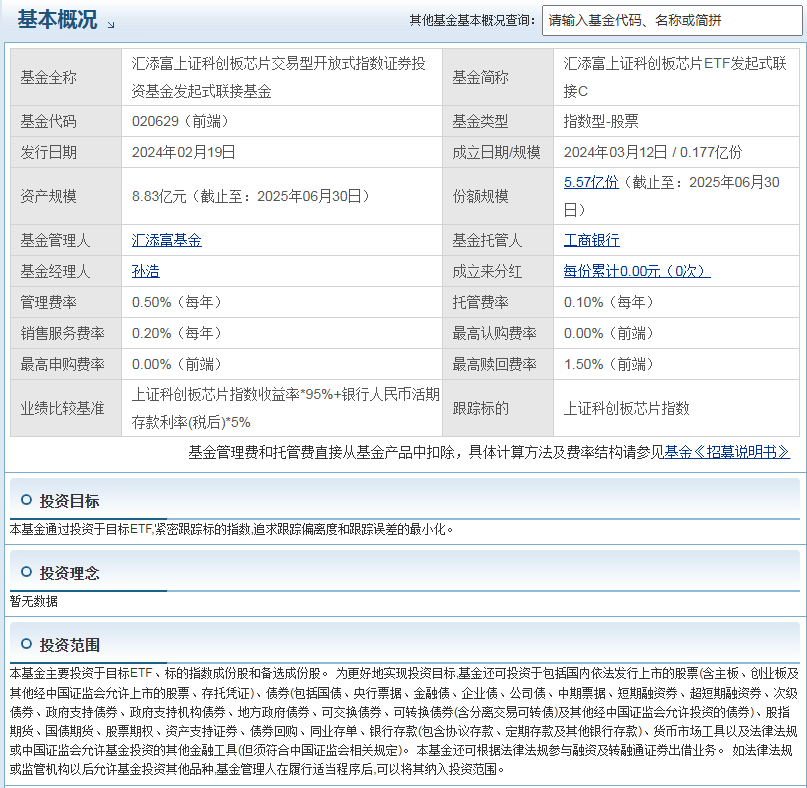807x788 pixels.
Task: Select the fund full name value cell
Action: click(x=282, y=78)
